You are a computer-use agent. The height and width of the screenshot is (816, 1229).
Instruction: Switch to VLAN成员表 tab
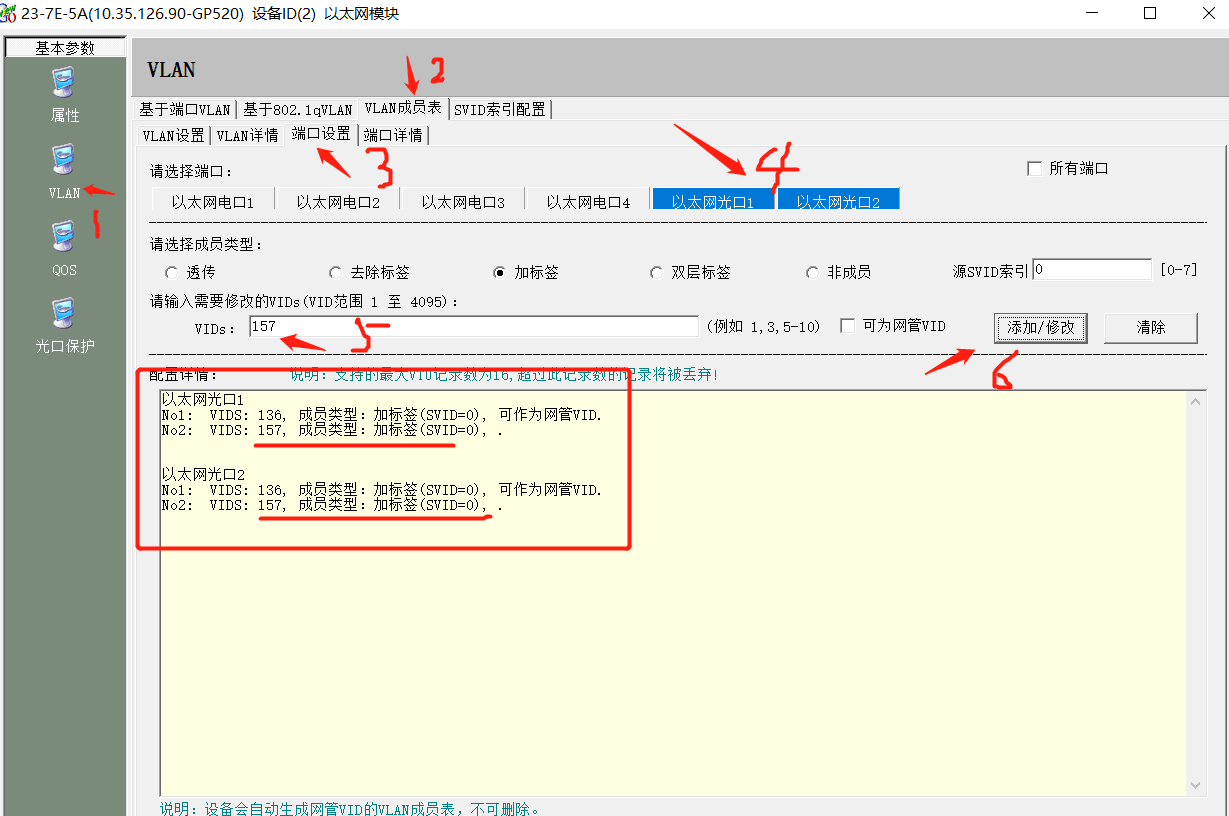(403, 107)
